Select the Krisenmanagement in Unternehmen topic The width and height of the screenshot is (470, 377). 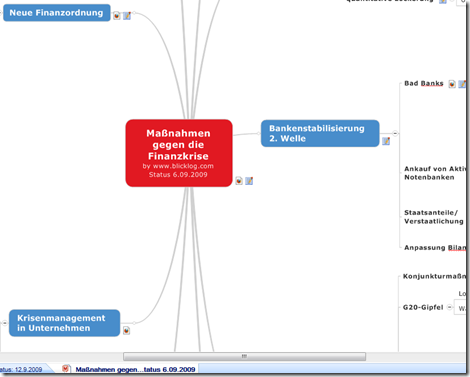64,323
